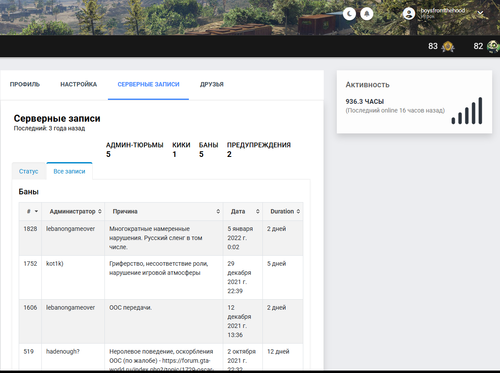
Task: Switch to the Статус sub-tab
Action: point(29,171)
